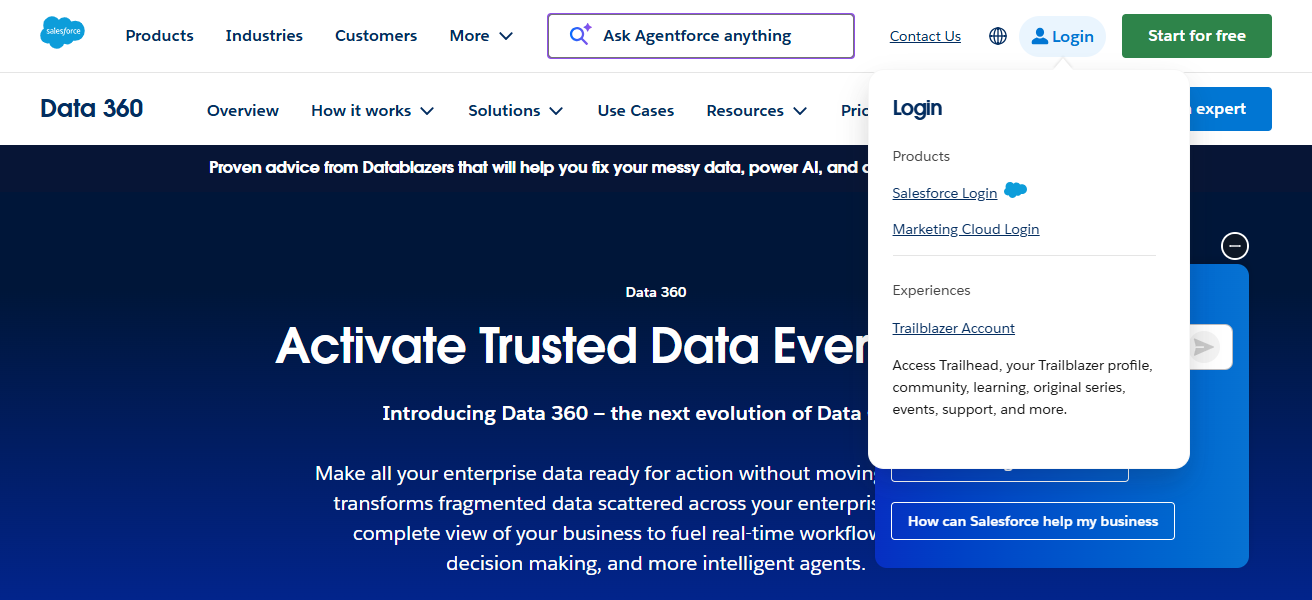Expand the Resources dropdown
1312x600 pixels.
pos(757,110)
